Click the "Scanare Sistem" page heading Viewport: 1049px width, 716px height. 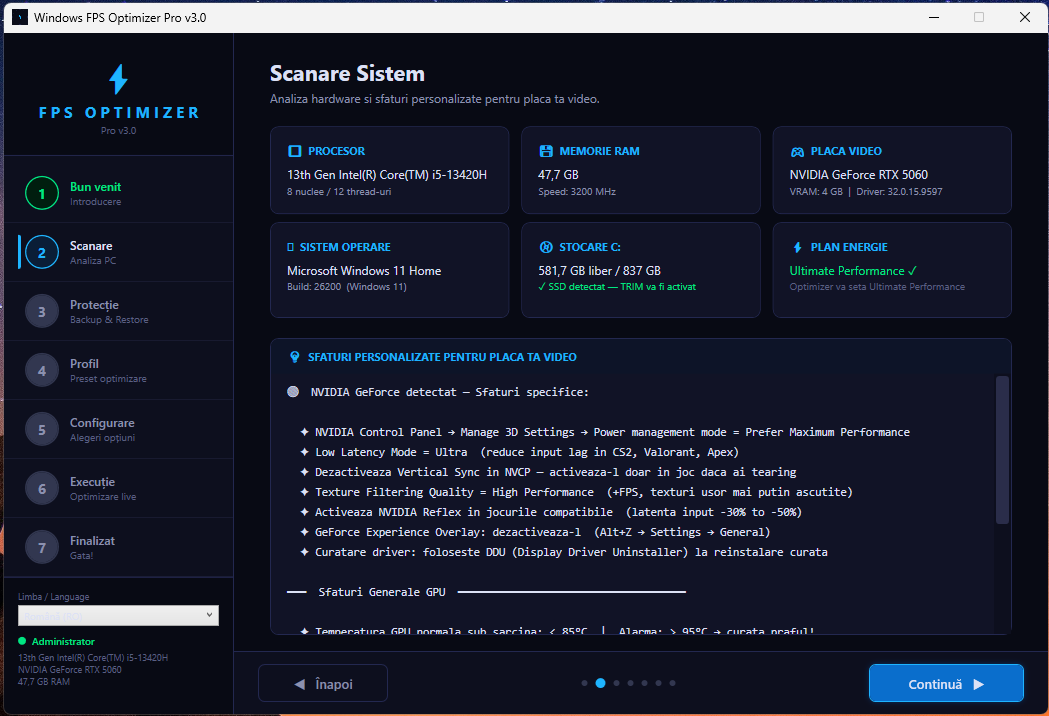pos(347,73)
